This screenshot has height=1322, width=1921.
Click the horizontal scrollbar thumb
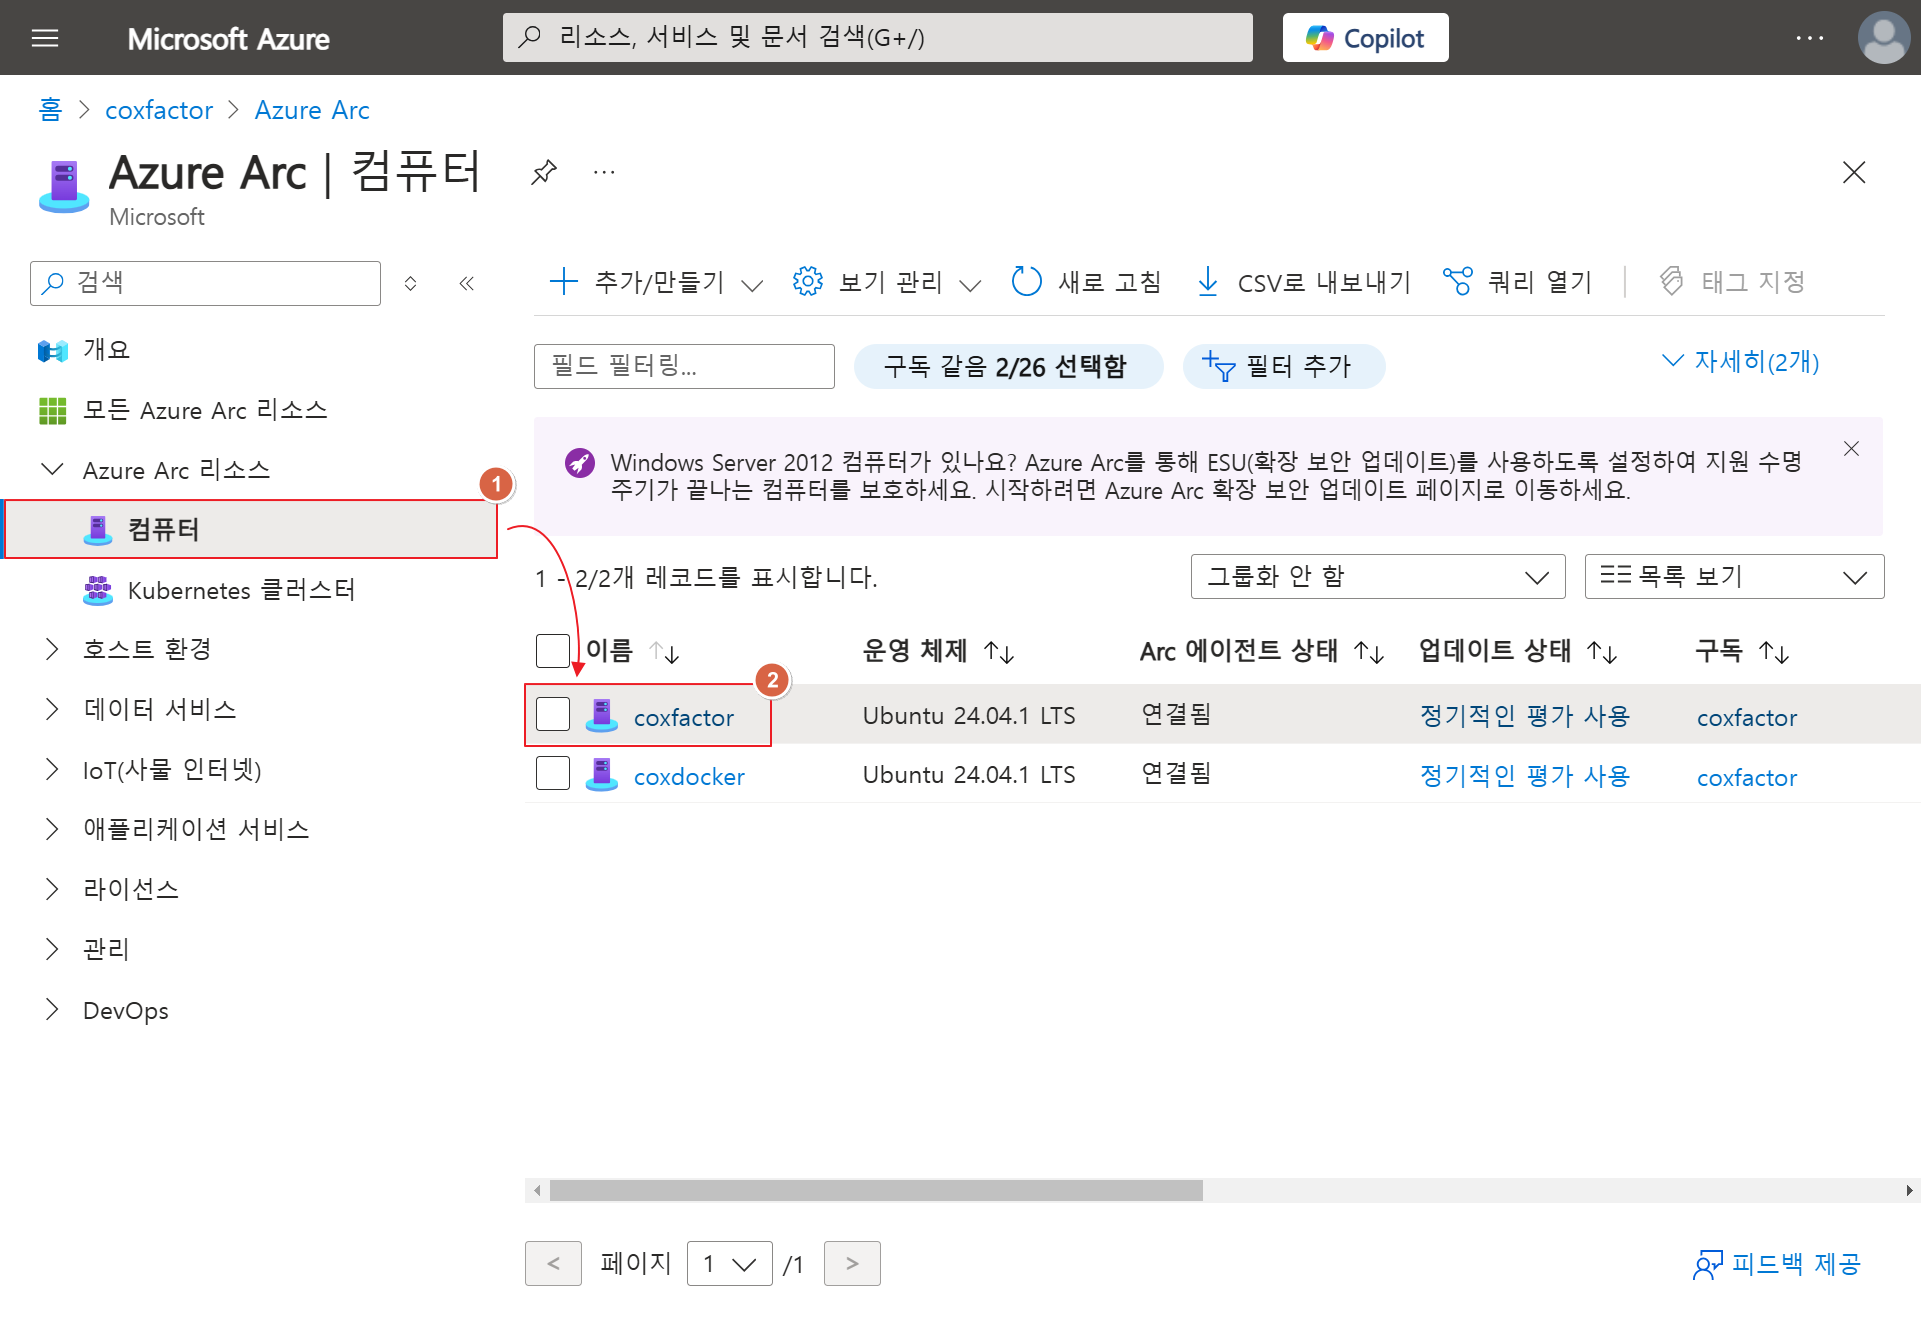pos(875,1190)
